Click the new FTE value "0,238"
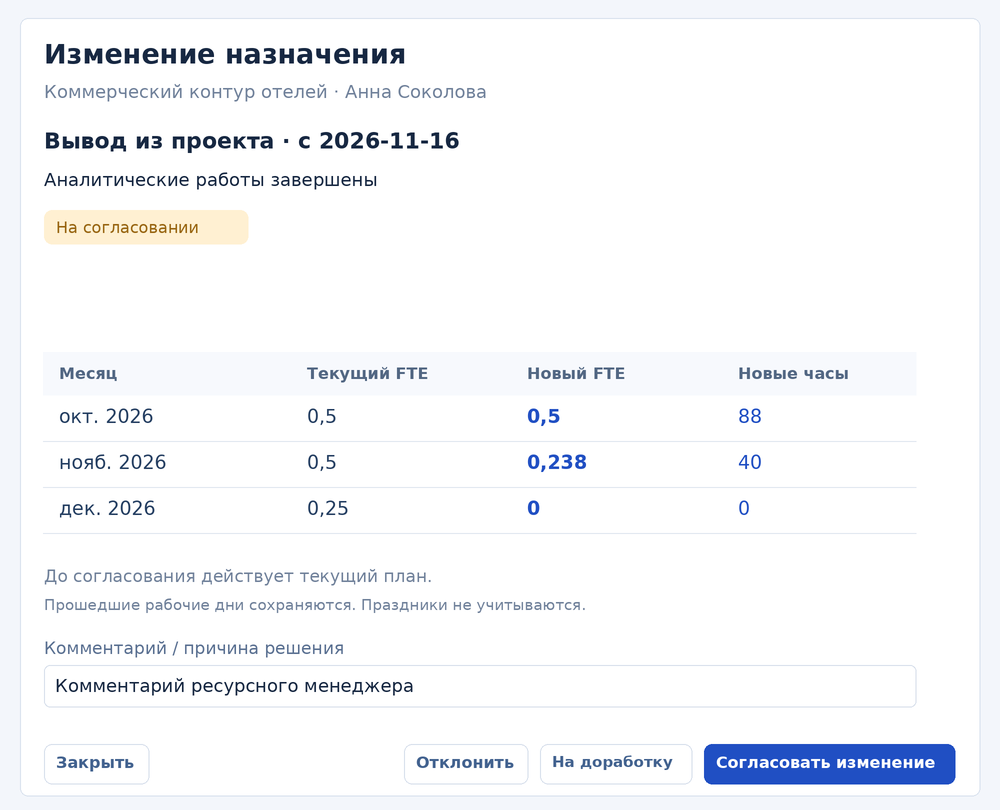Image resolution: width=1000 pixels, height=810 pixels. coord(557,462)
